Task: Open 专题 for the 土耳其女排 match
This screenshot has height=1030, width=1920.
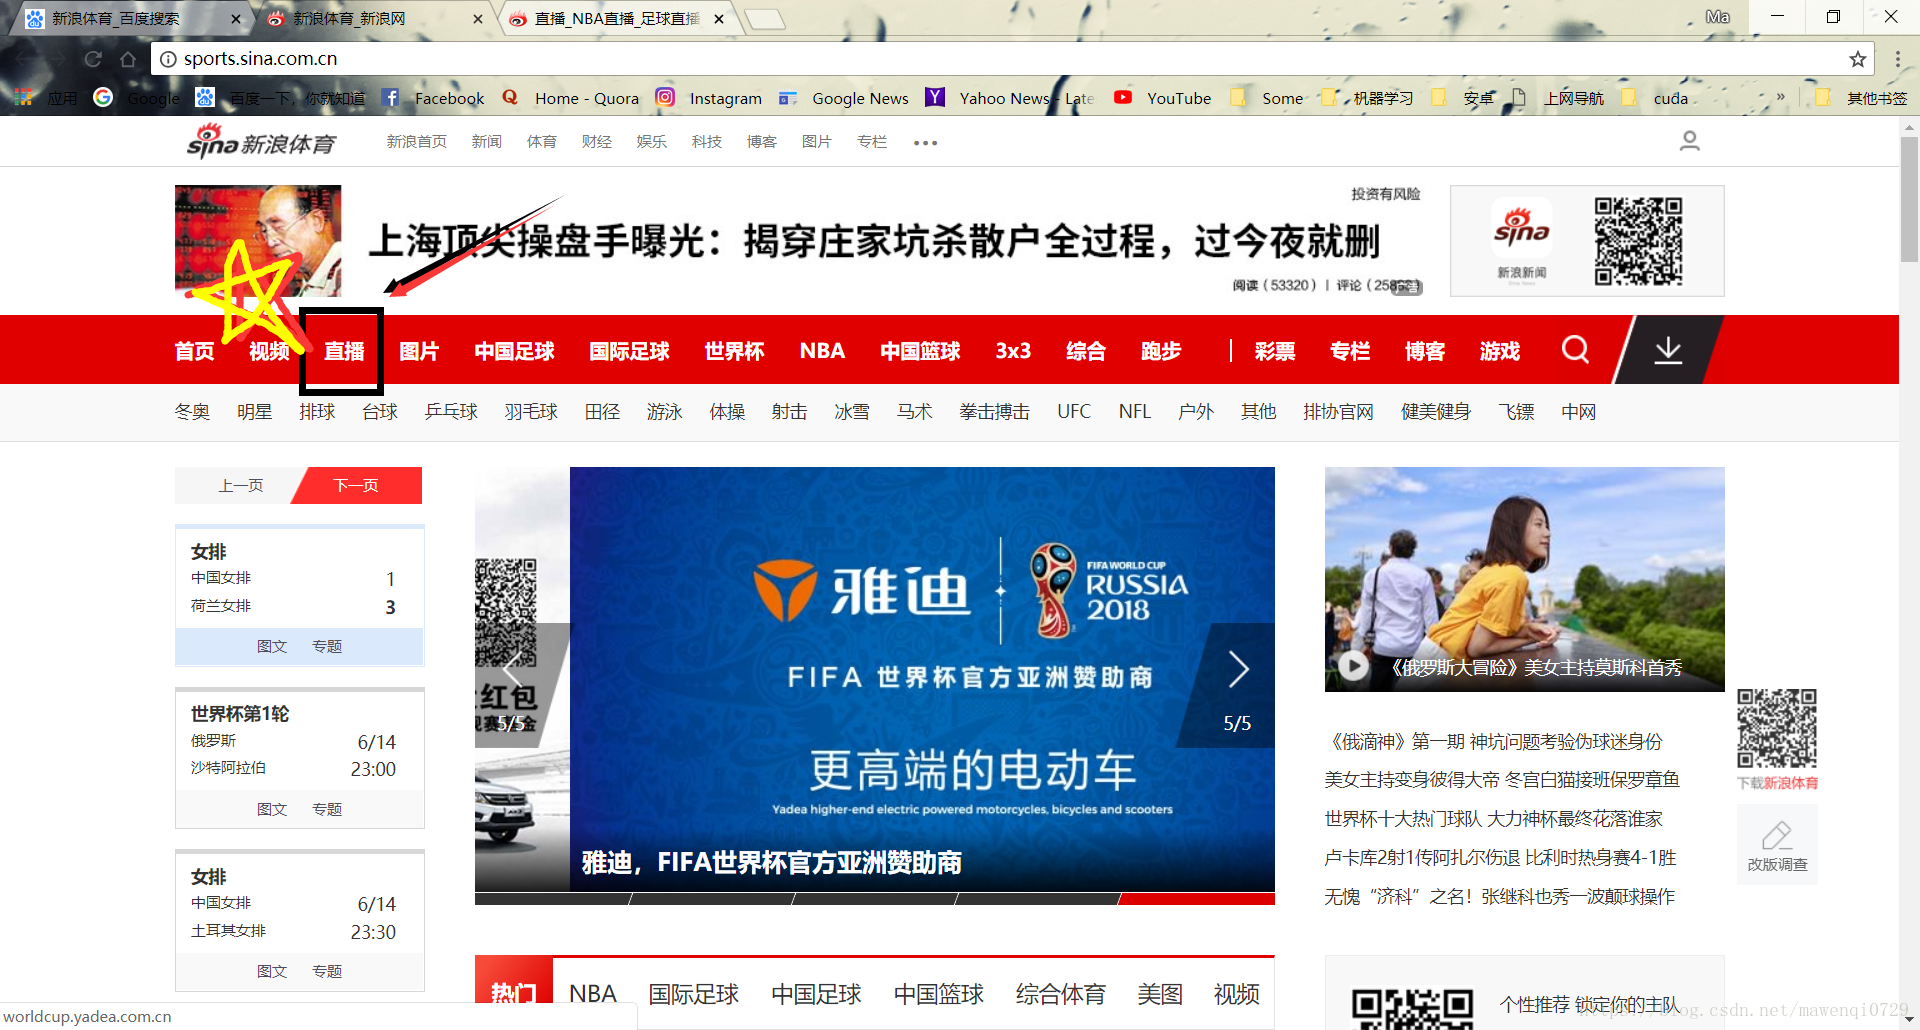Action: coord(327,972)
